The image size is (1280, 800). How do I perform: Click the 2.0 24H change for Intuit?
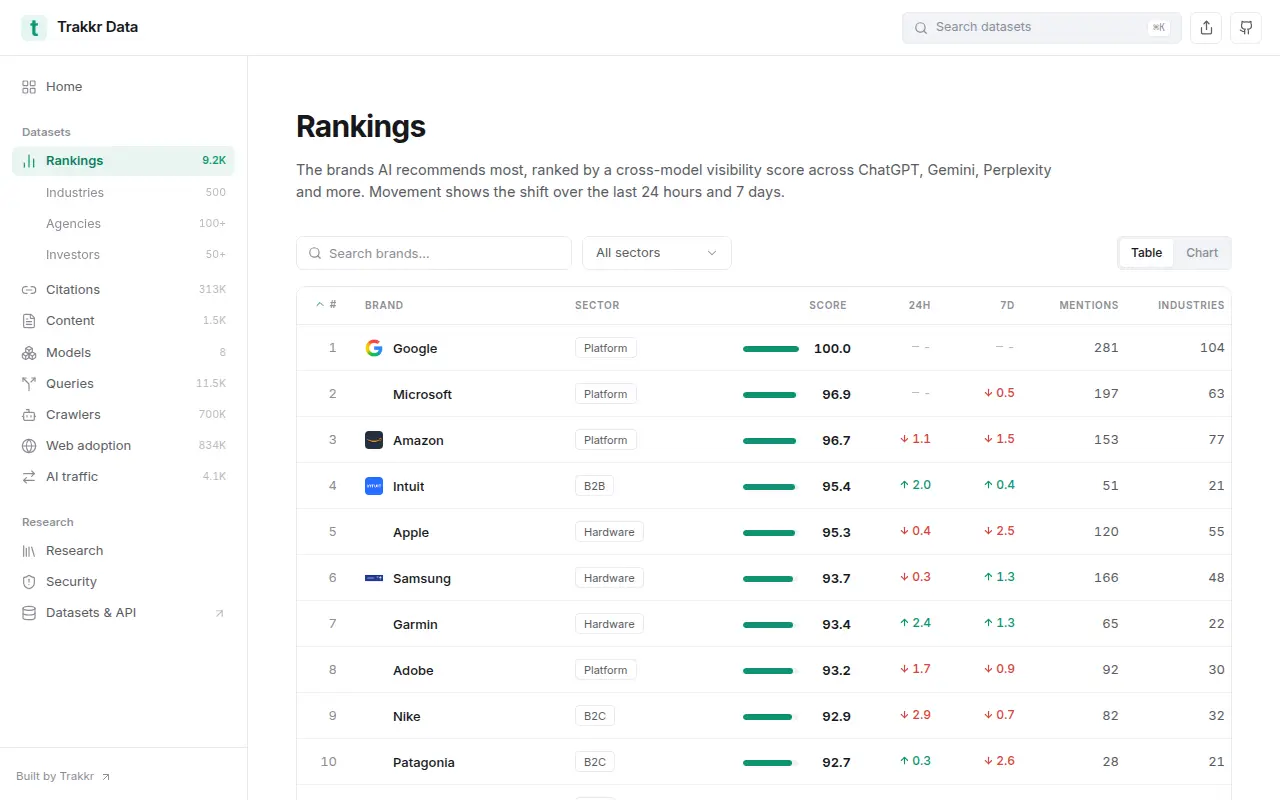[x=915, y=485]
